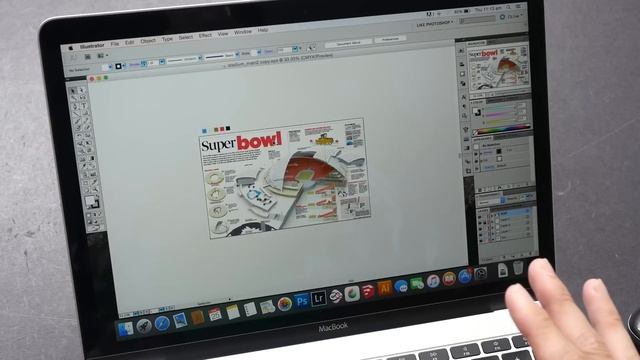The height and width of the screenshot is (360, 640).
Task: Open the Edit menu
Action: 129,42
